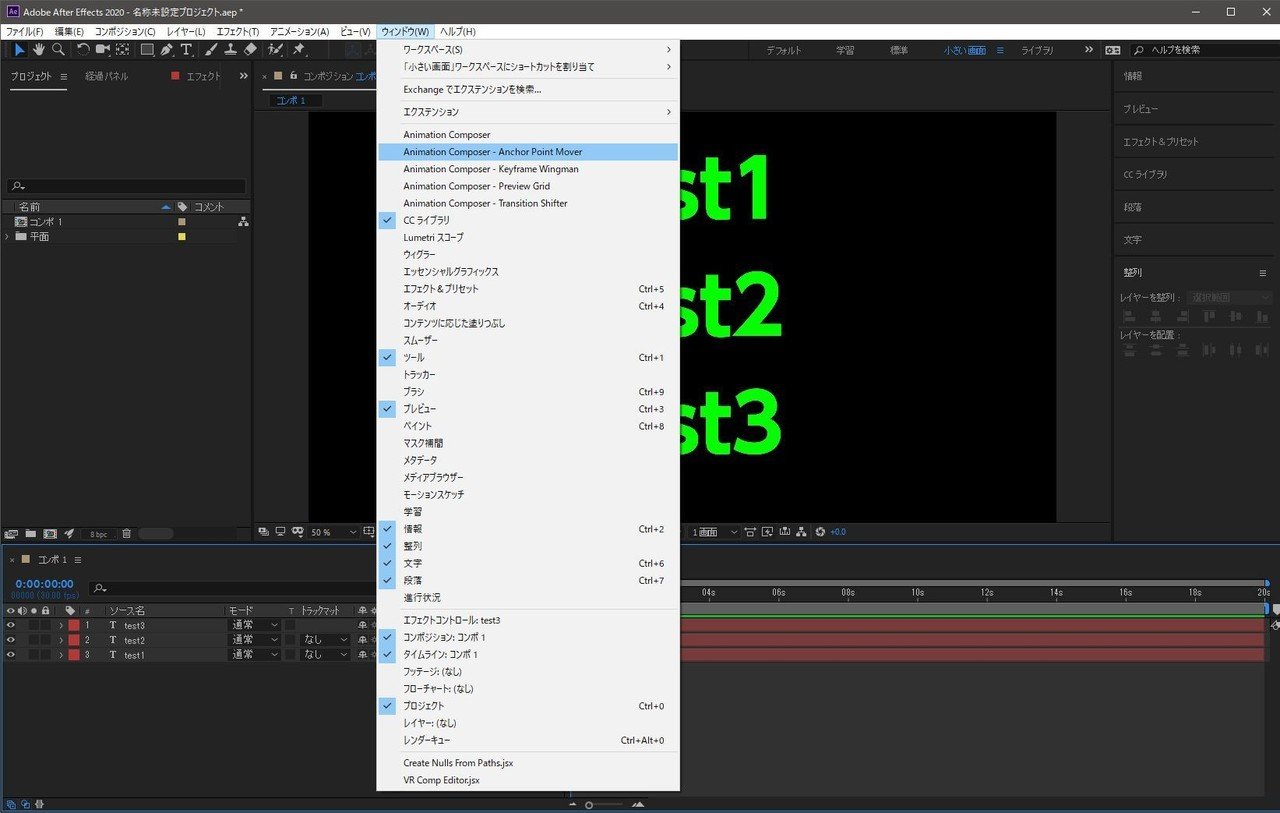1280x813 pixels.
Task: Switch to デフォルト workspace
Action: pyautogui.click(x=784, y=50)
